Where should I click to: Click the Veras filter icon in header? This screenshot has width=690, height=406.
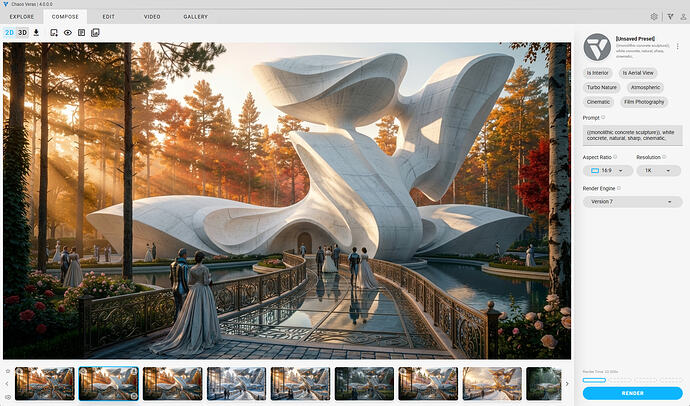669,16
